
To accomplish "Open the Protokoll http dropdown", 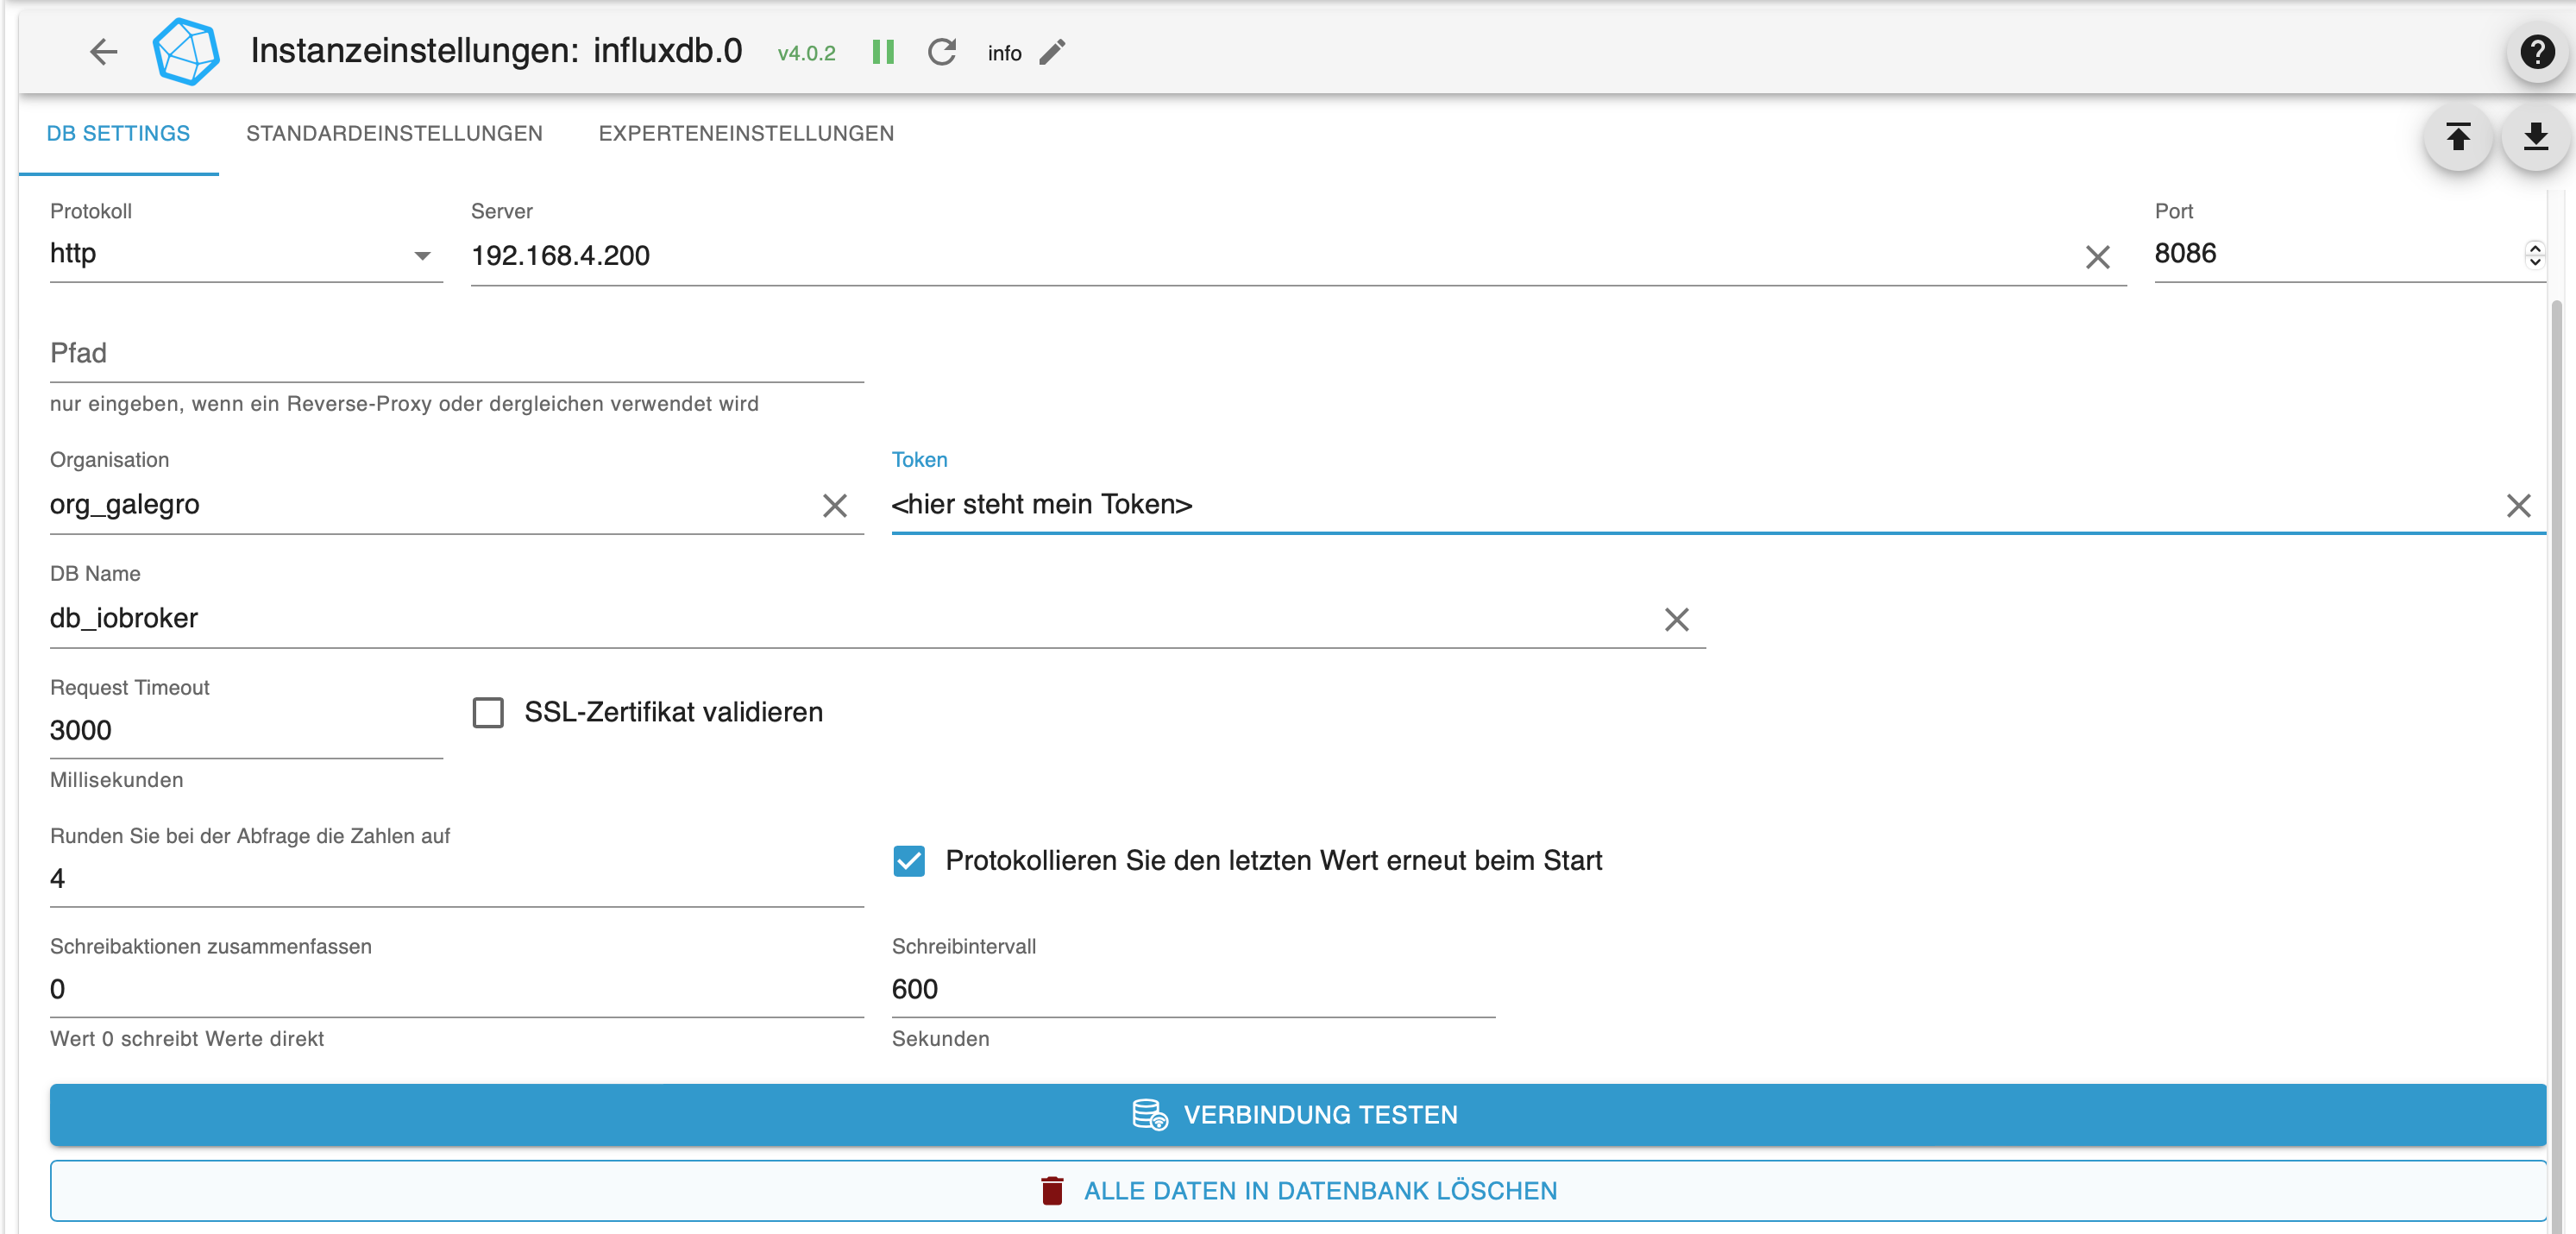I will pyautogui.click(x=245, y=255).
